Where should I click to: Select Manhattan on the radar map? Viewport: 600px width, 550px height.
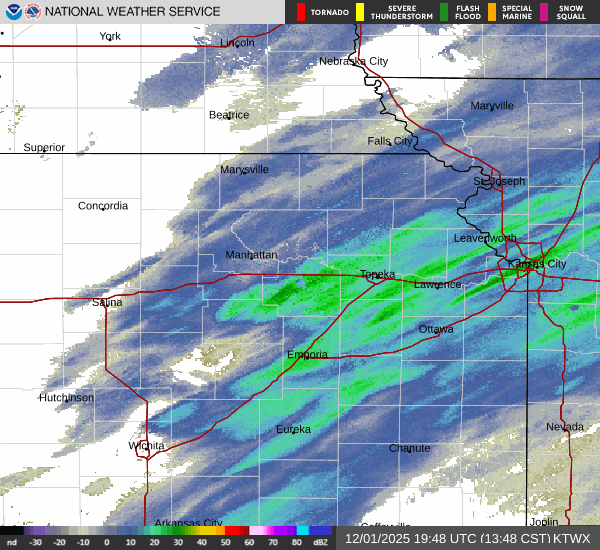251,255
